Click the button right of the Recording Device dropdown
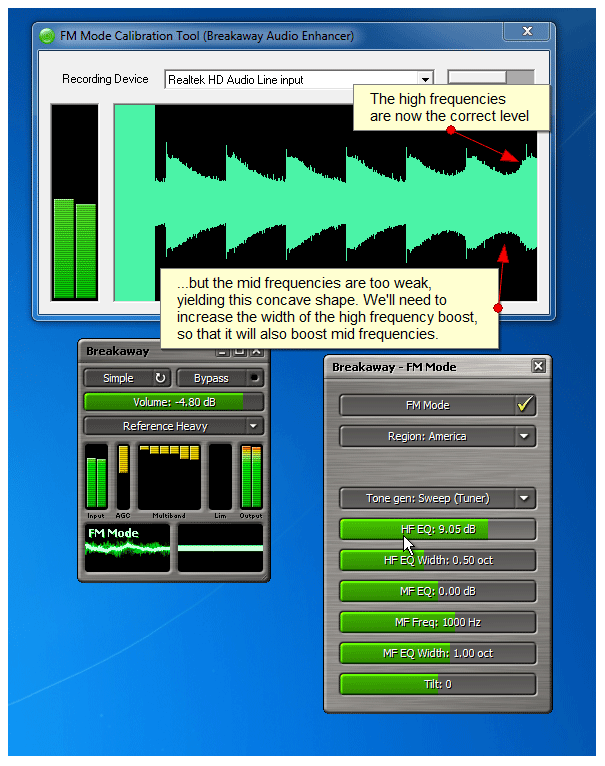This screenshot has height=766, width=605. [491, 77]
